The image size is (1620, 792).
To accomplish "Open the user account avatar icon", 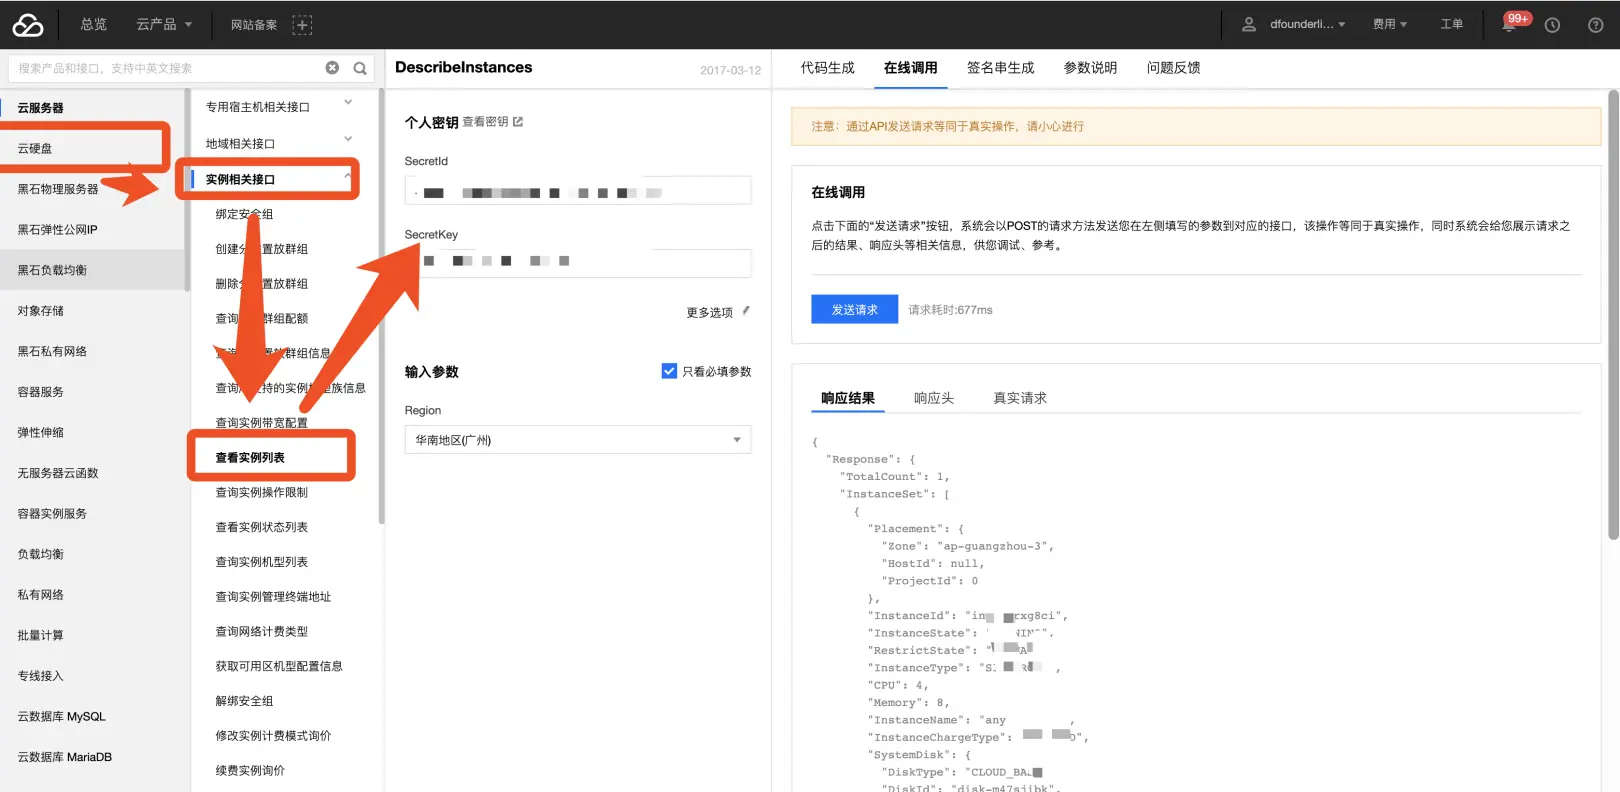I will (x=1249, y=25).
